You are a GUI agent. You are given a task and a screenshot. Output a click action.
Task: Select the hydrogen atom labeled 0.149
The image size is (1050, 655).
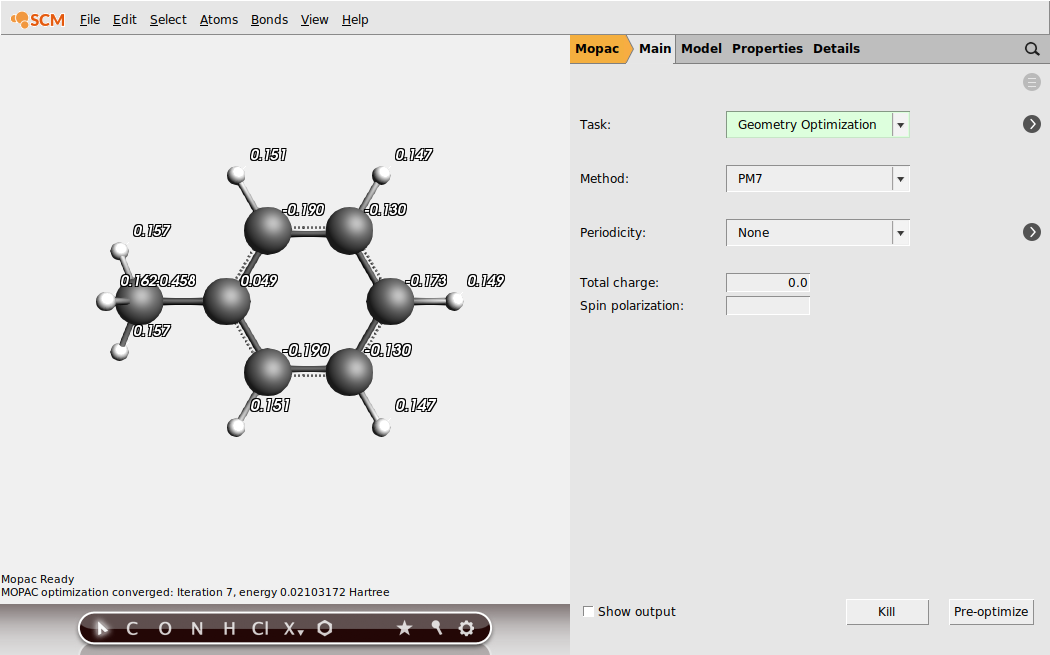tap(455, 301)
